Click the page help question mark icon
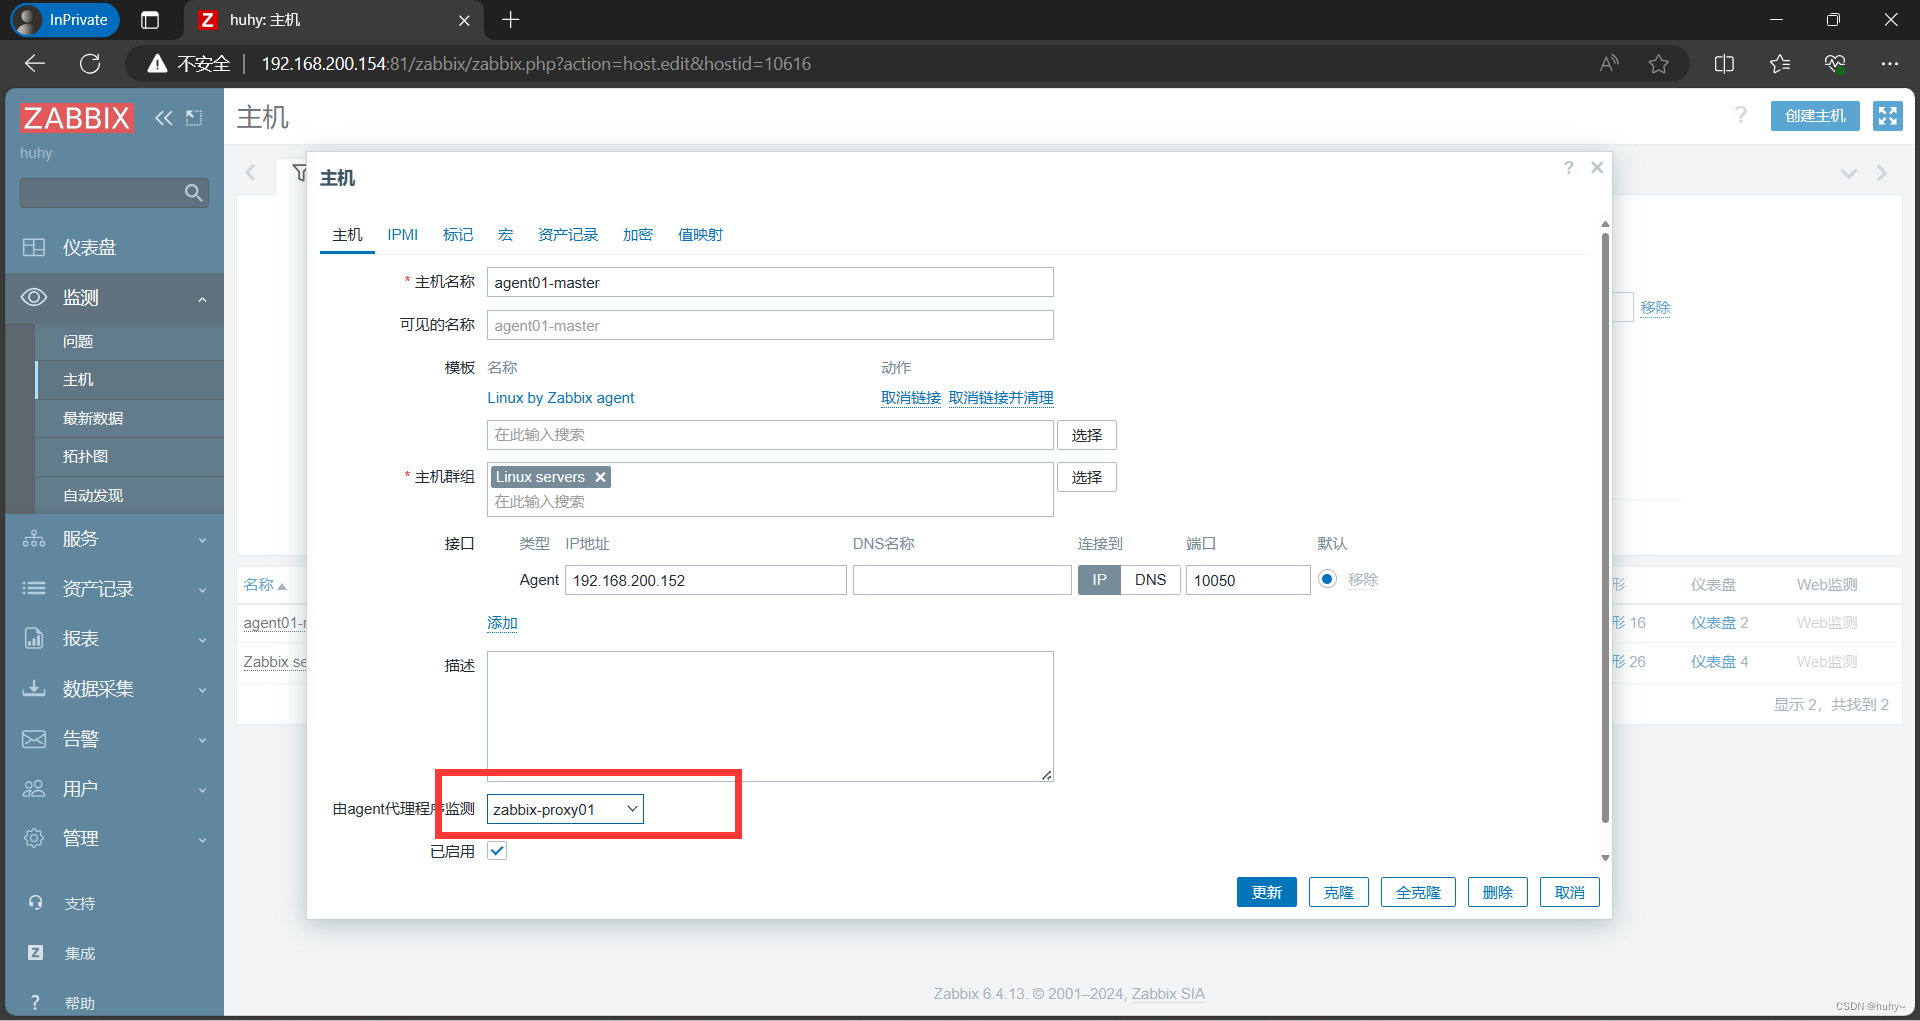Image resolution: width=1920 pixels, height=1021 pixels. [1741, 115]
